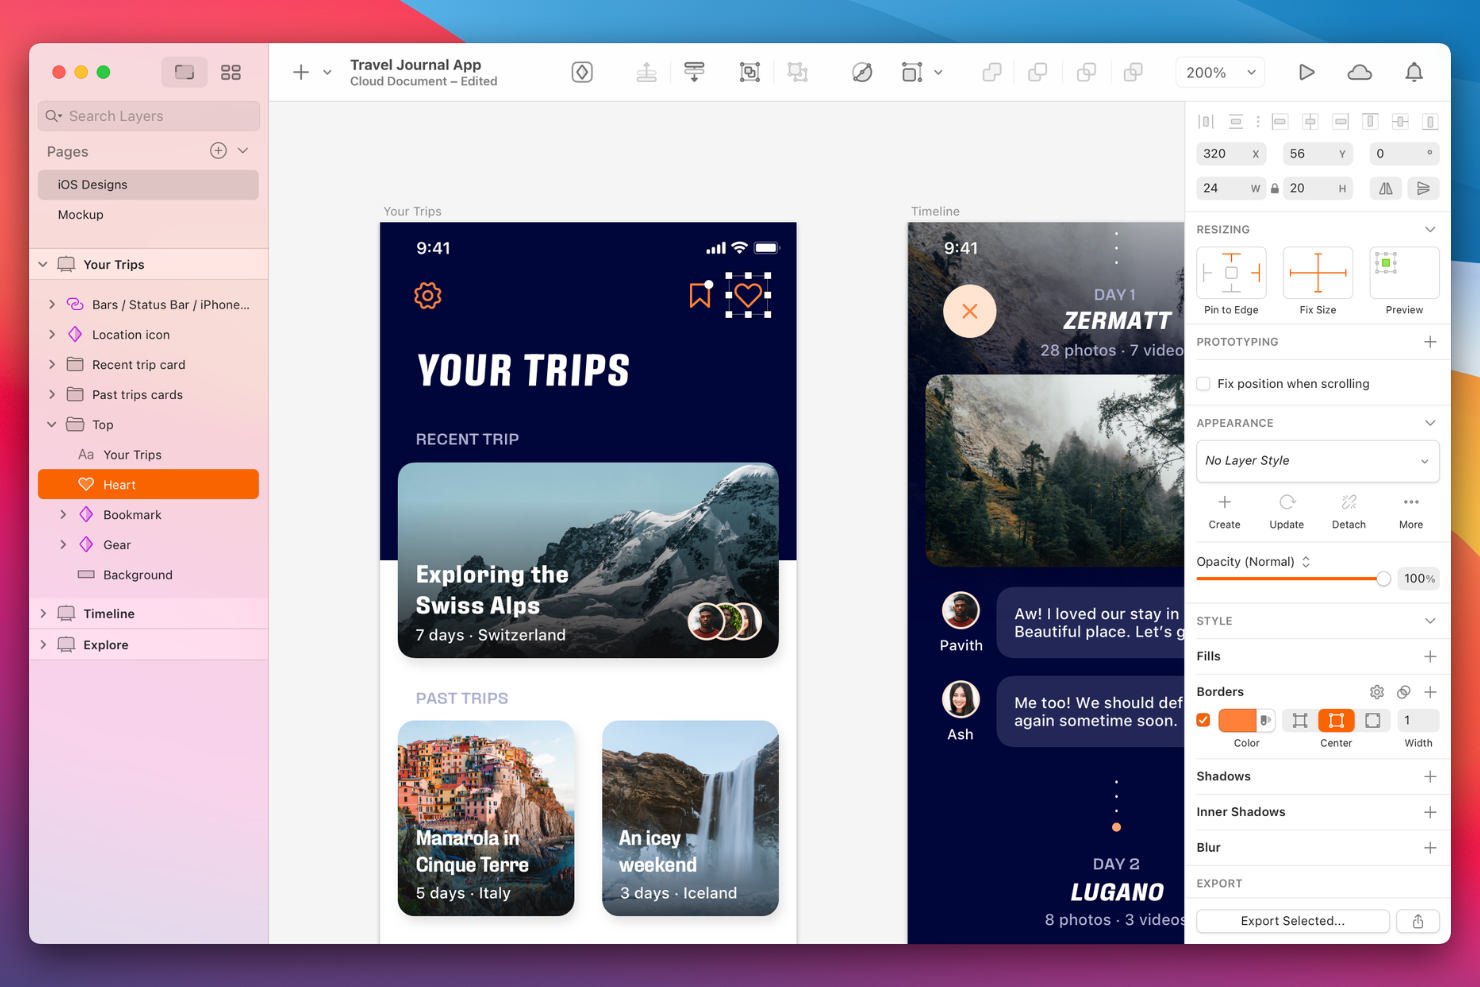The width and height of the screenshot is (1480, 987).
Task: Expand the Recent trip card group
Action: click(x=52, y=364)
